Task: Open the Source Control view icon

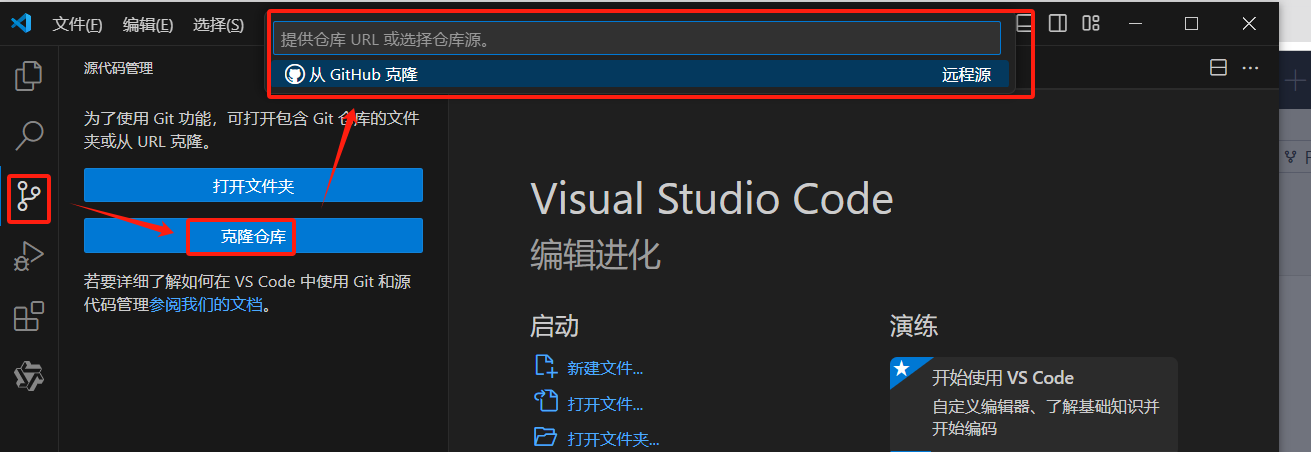Action: click(x=28, y=198)
